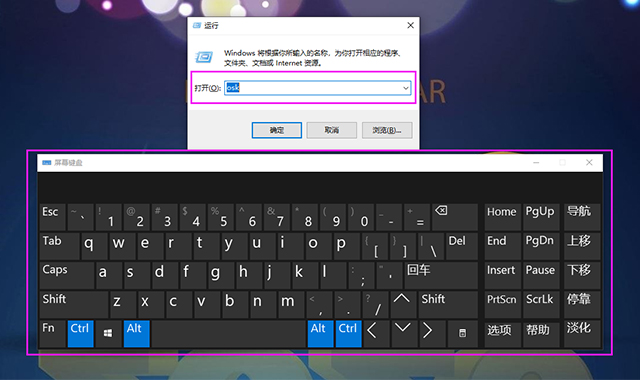
Task: Toggle the left Shift key
Action: (74, 304)
